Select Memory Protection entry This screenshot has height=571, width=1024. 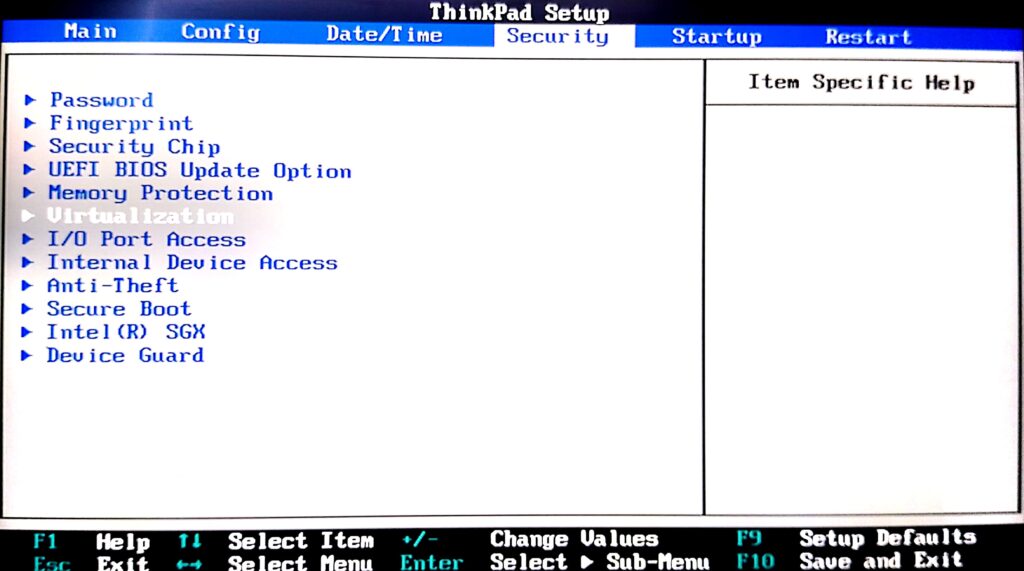(161, 193)
